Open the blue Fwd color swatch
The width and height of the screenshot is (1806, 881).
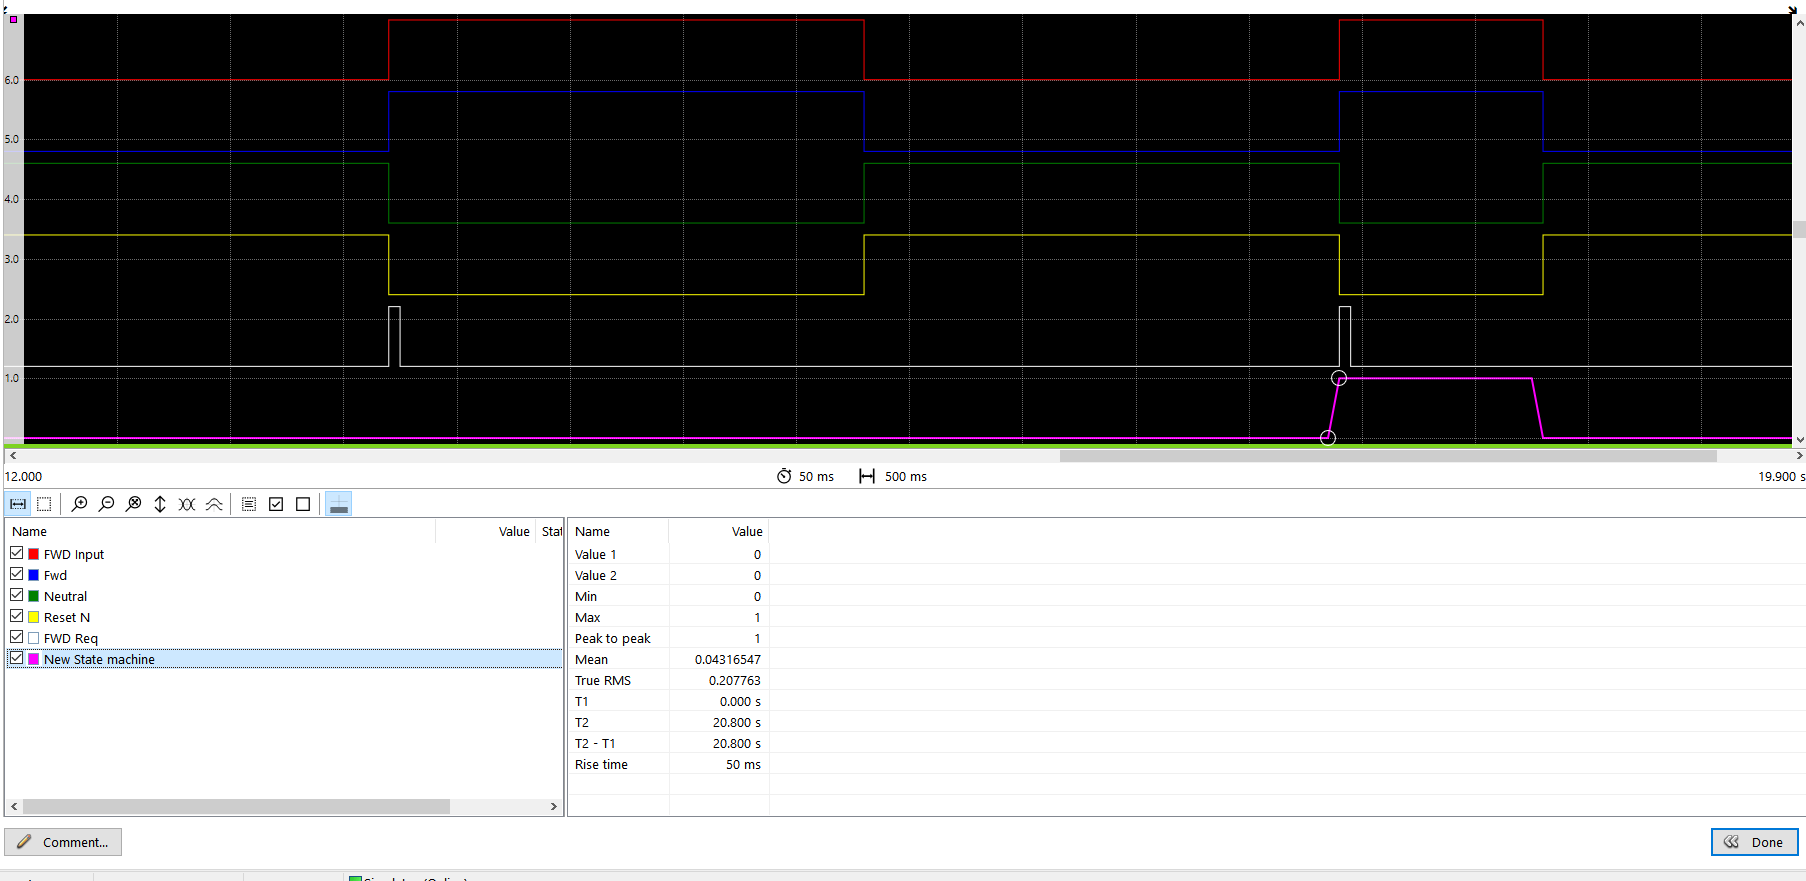(x=34, y=575)
